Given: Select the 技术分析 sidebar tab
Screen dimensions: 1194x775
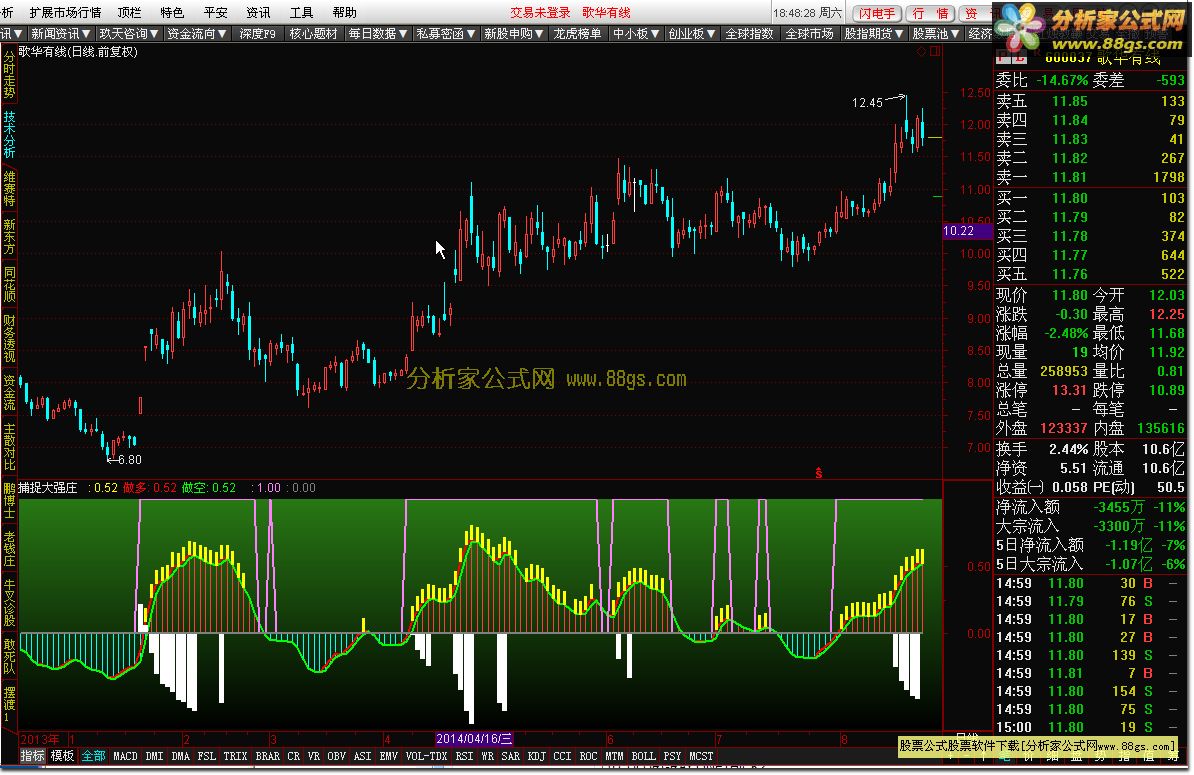Looking at the screenshot, I should (x=9, y=135).
